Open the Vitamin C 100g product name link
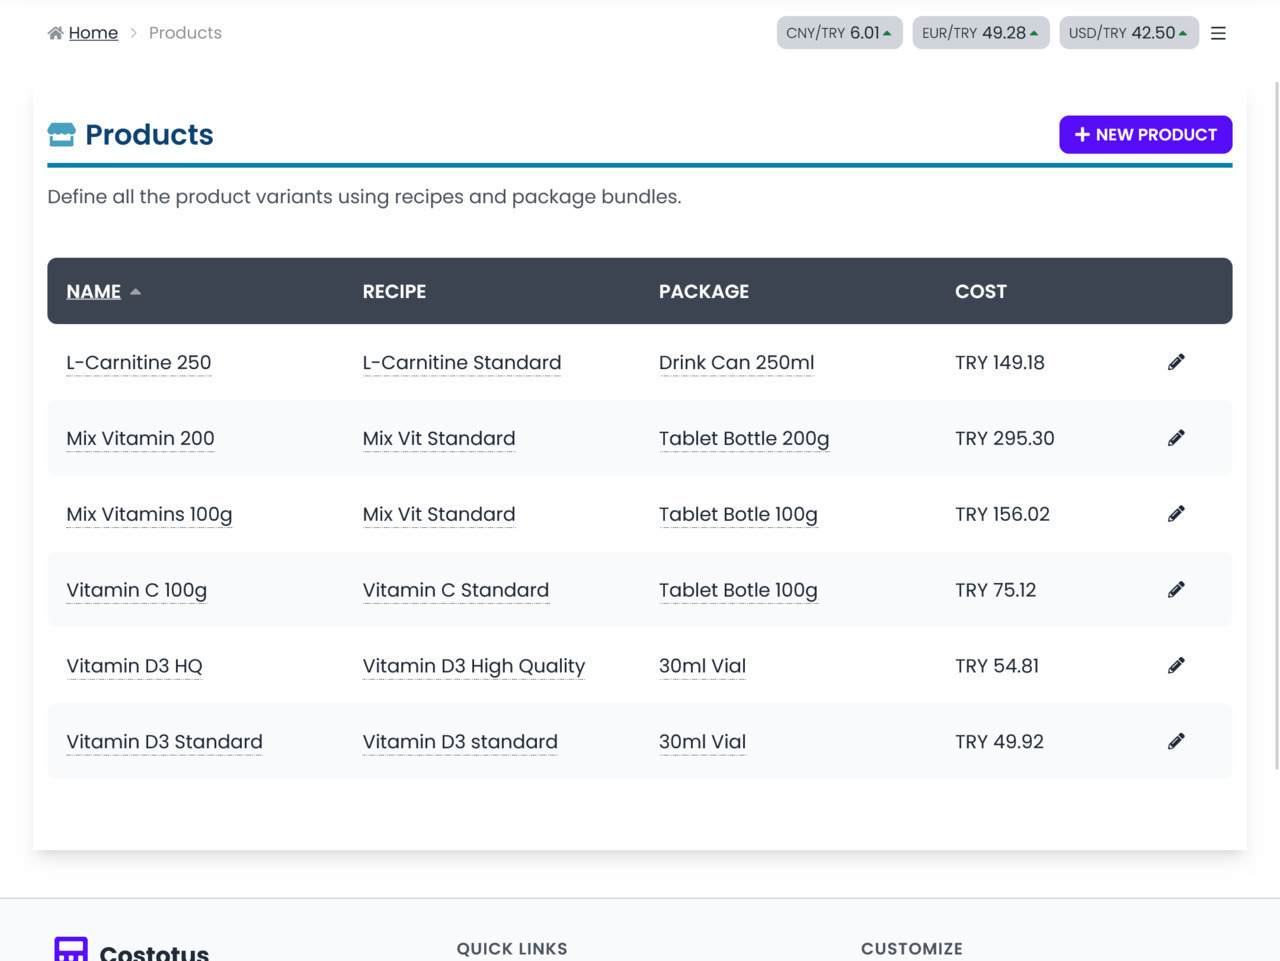Viewport: 1280px width, 961px height. coord(136,590)
